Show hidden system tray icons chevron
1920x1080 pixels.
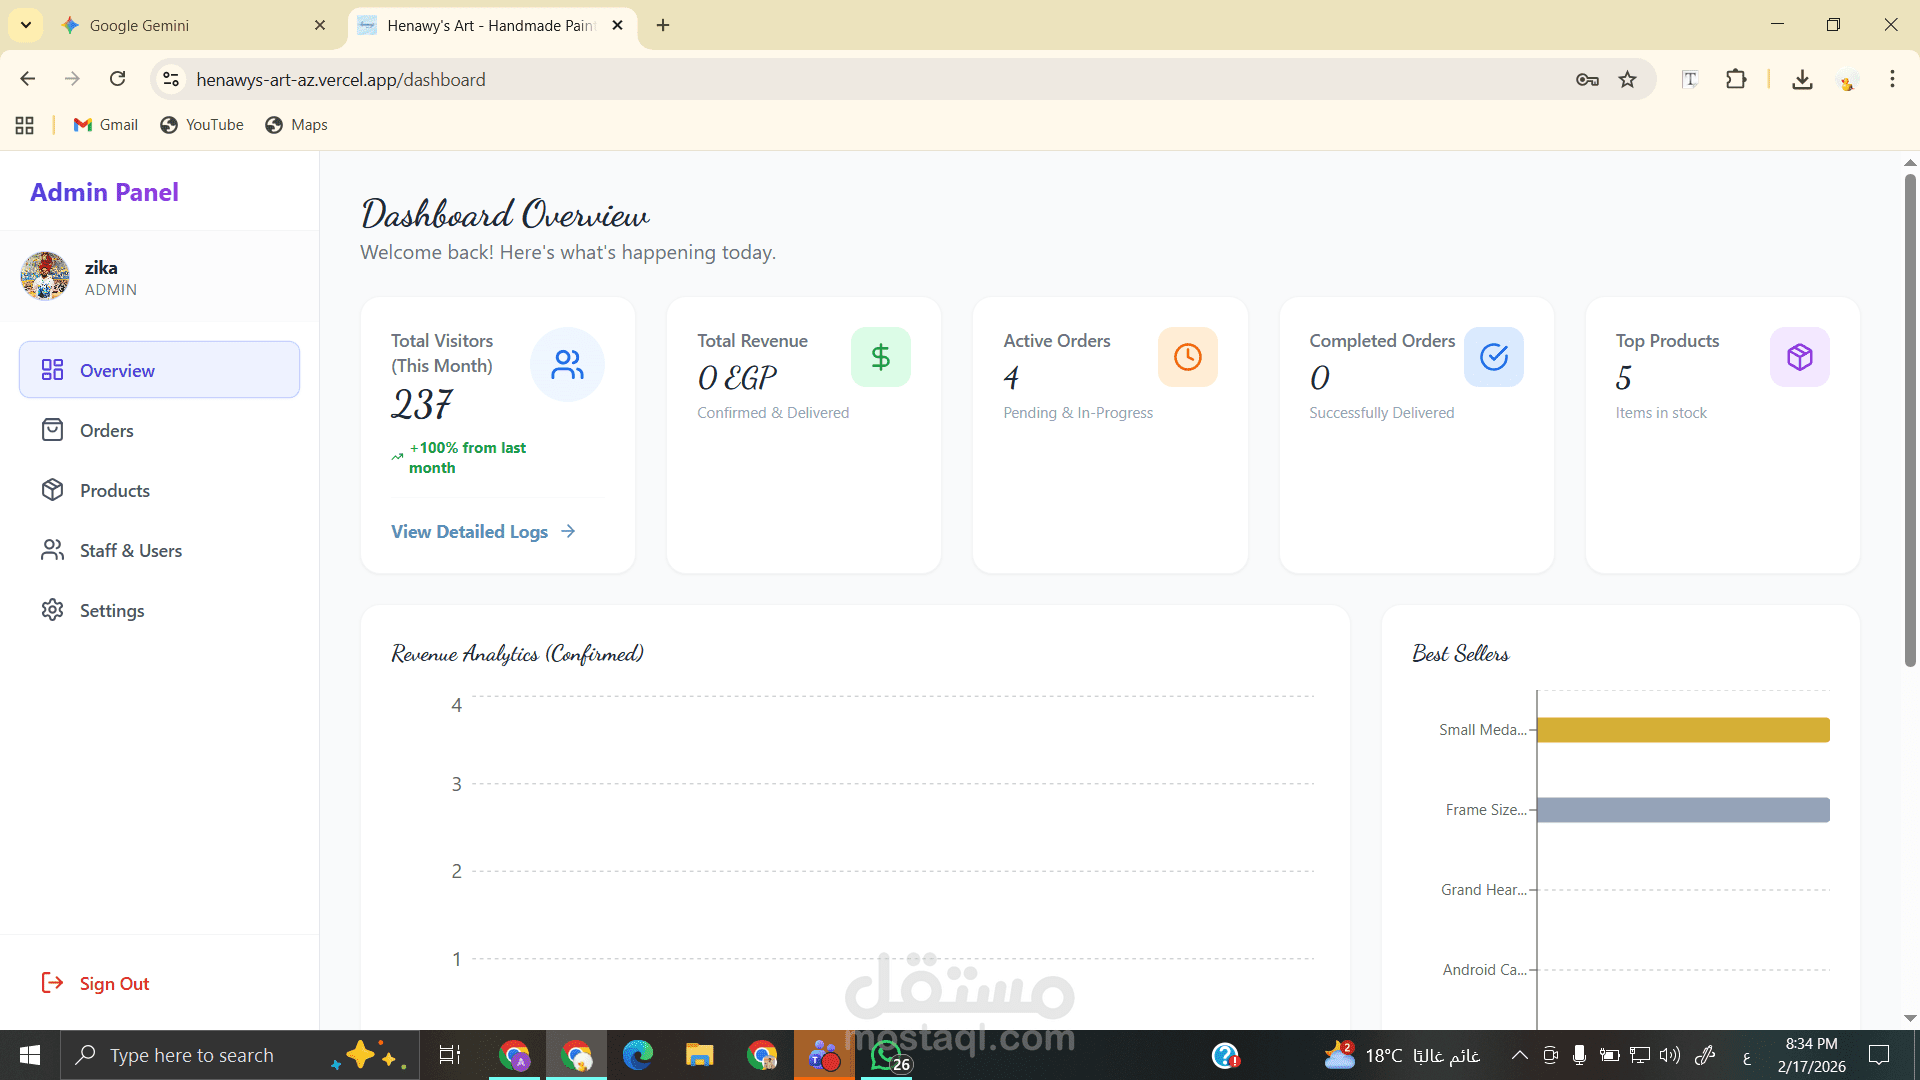(x=1519, y=1055)
